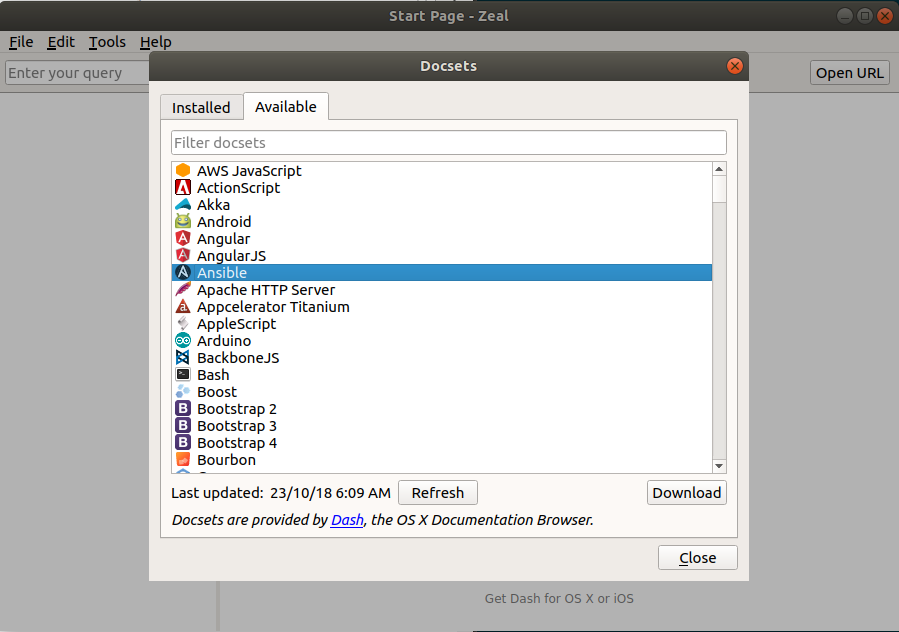Click the Enter your query search box
899x632 pixels.
point(77,73)
